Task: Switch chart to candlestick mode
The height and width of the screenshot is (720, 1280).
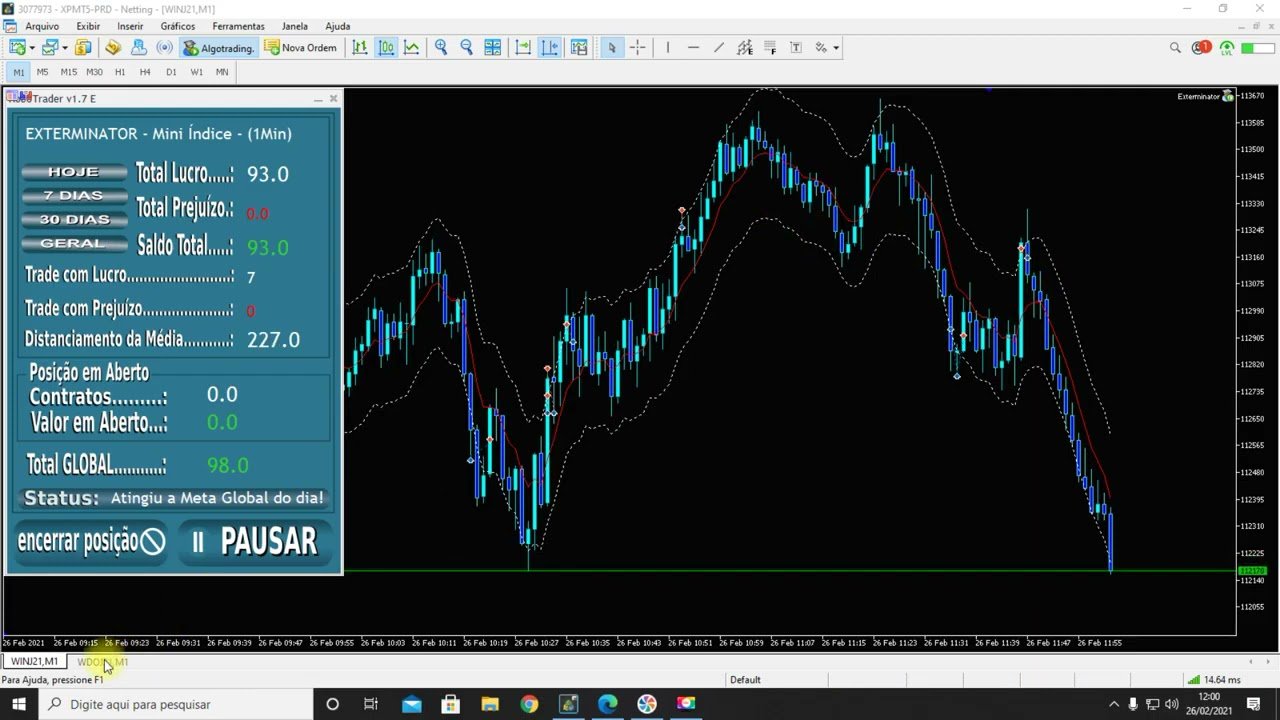Action: pyautogui.click(x=386, y=47)
